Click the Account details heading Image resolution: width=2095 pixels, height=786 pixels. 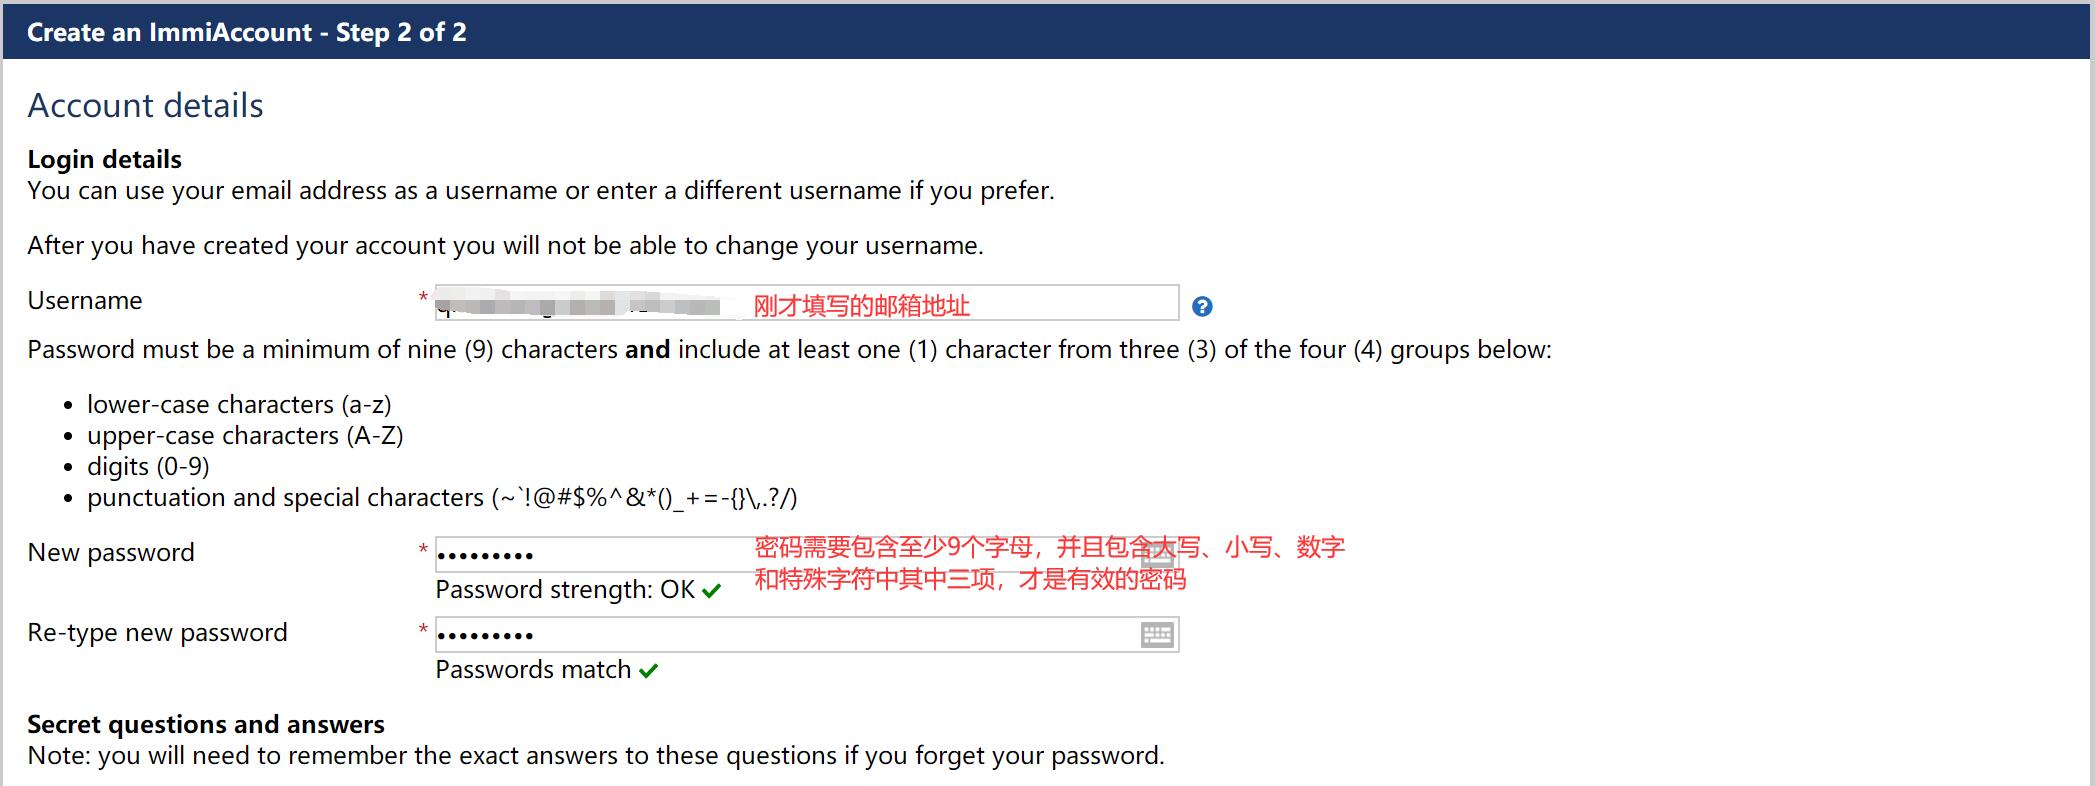[x=145, y=105]
